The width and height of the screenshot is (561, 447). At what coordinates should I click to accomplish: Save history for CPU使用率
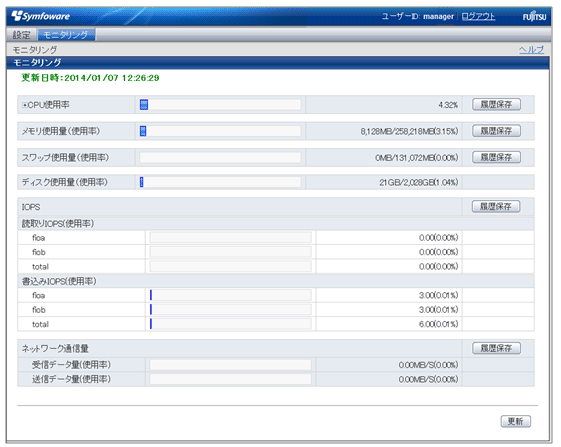tap(496, 105)
